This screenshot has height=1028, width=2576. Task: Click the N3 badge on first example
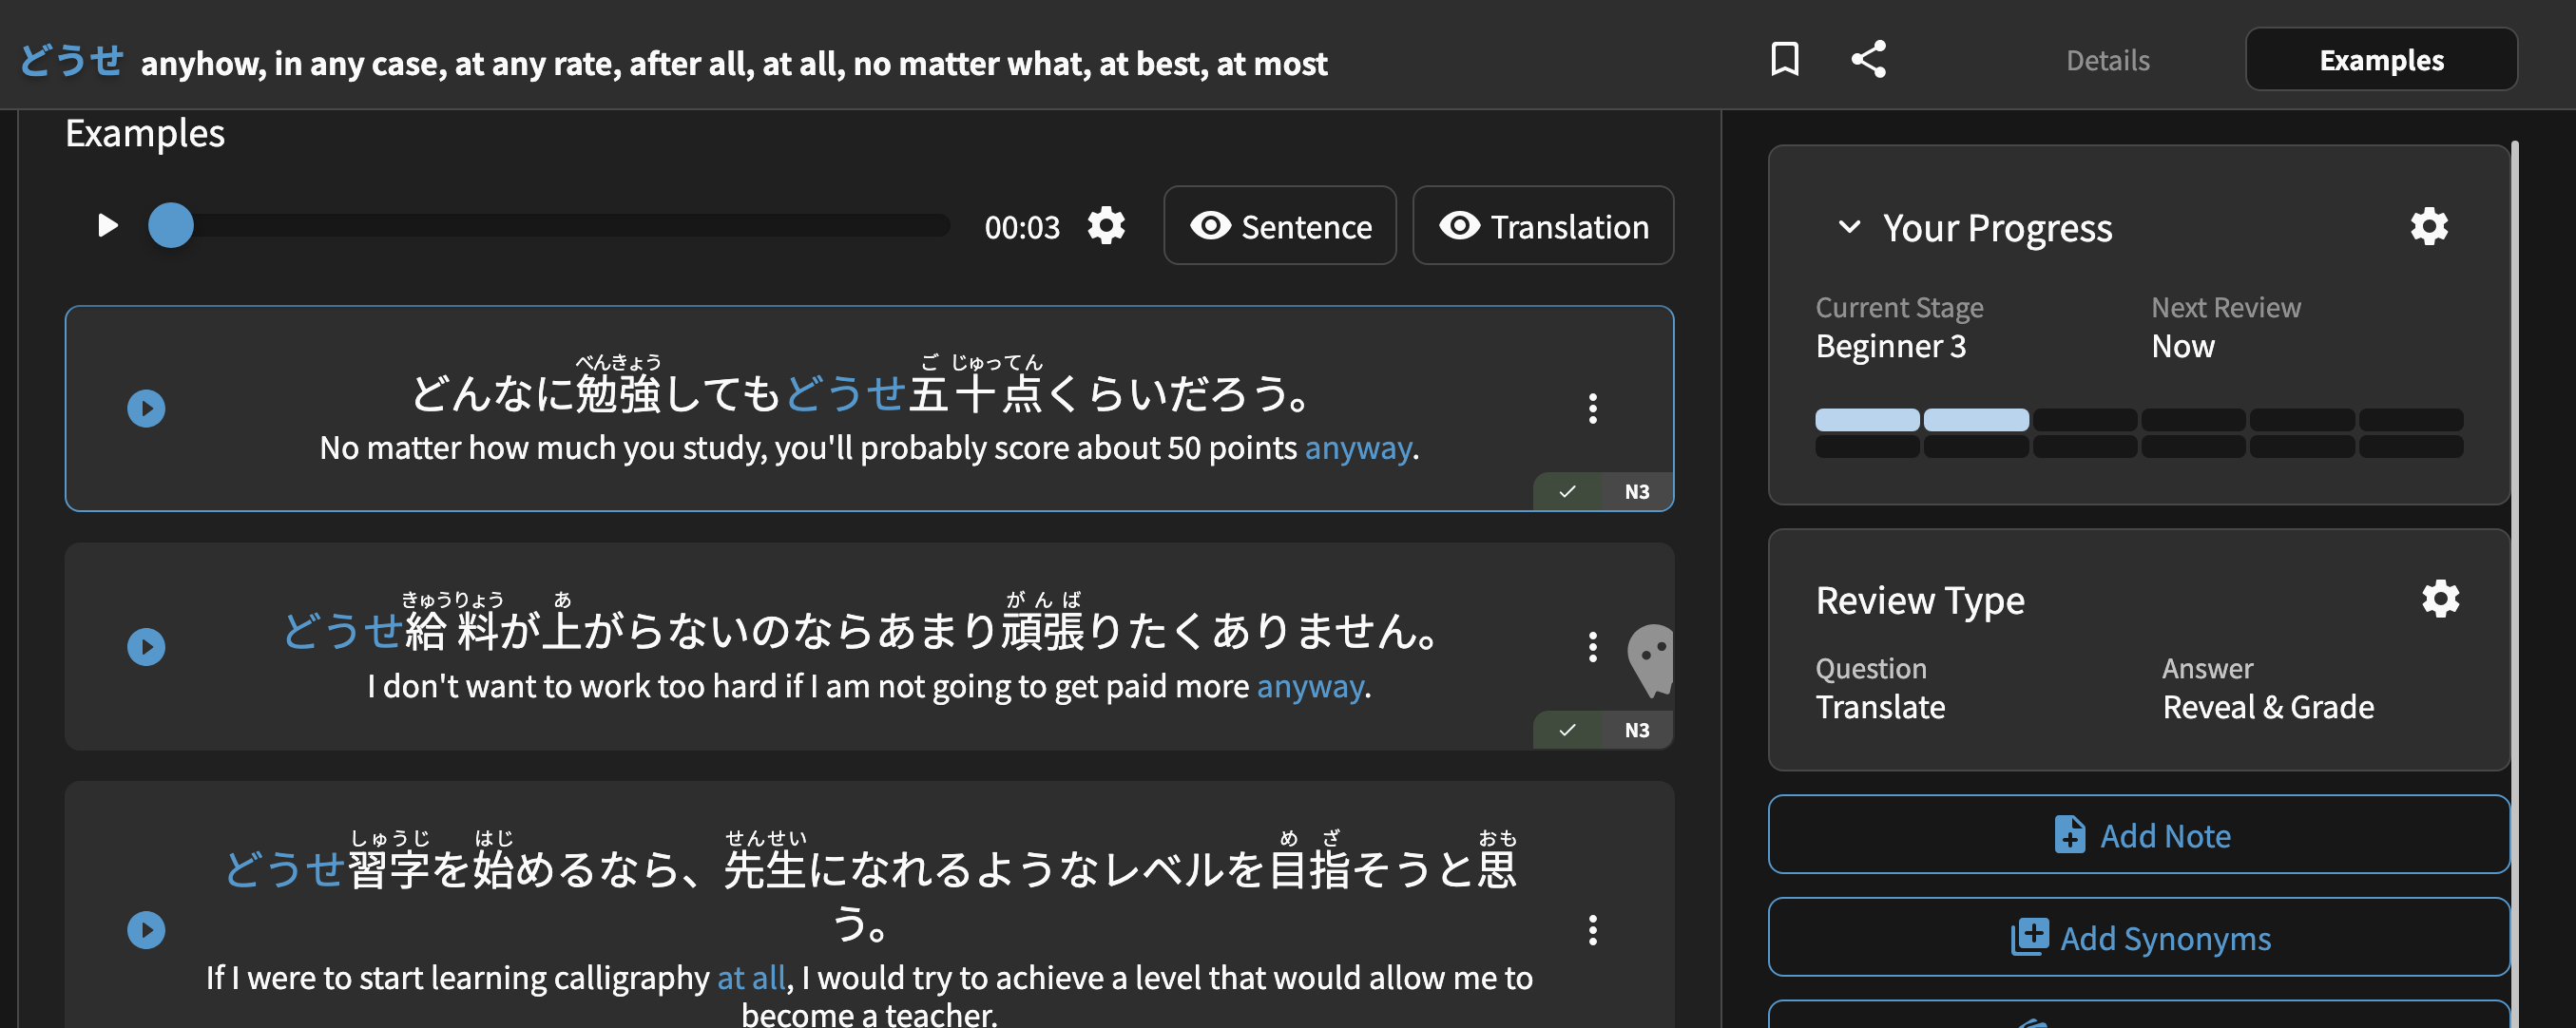click(1637, 491)
